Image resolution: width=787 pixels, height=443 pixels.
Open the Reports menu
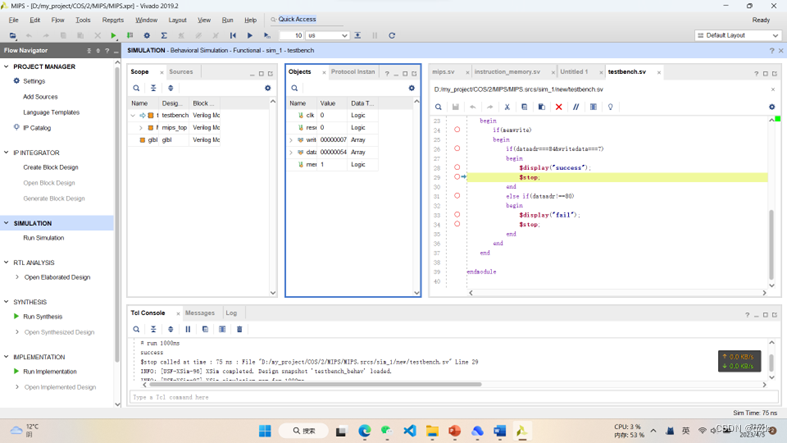(x=112, y=20)
